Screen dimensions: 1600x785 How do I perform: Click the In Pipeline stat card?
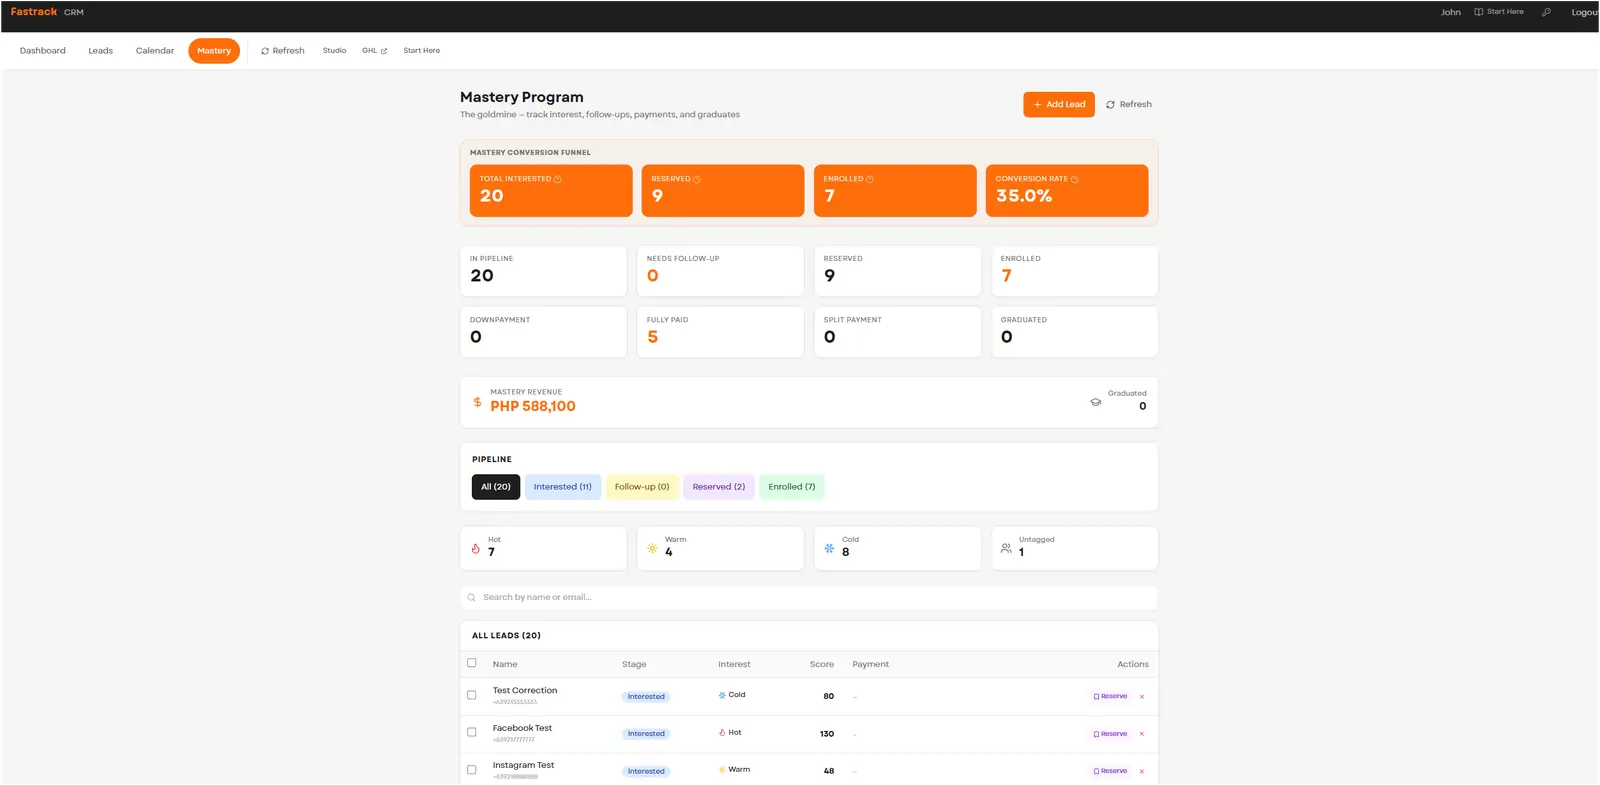(x=543, y=271)
